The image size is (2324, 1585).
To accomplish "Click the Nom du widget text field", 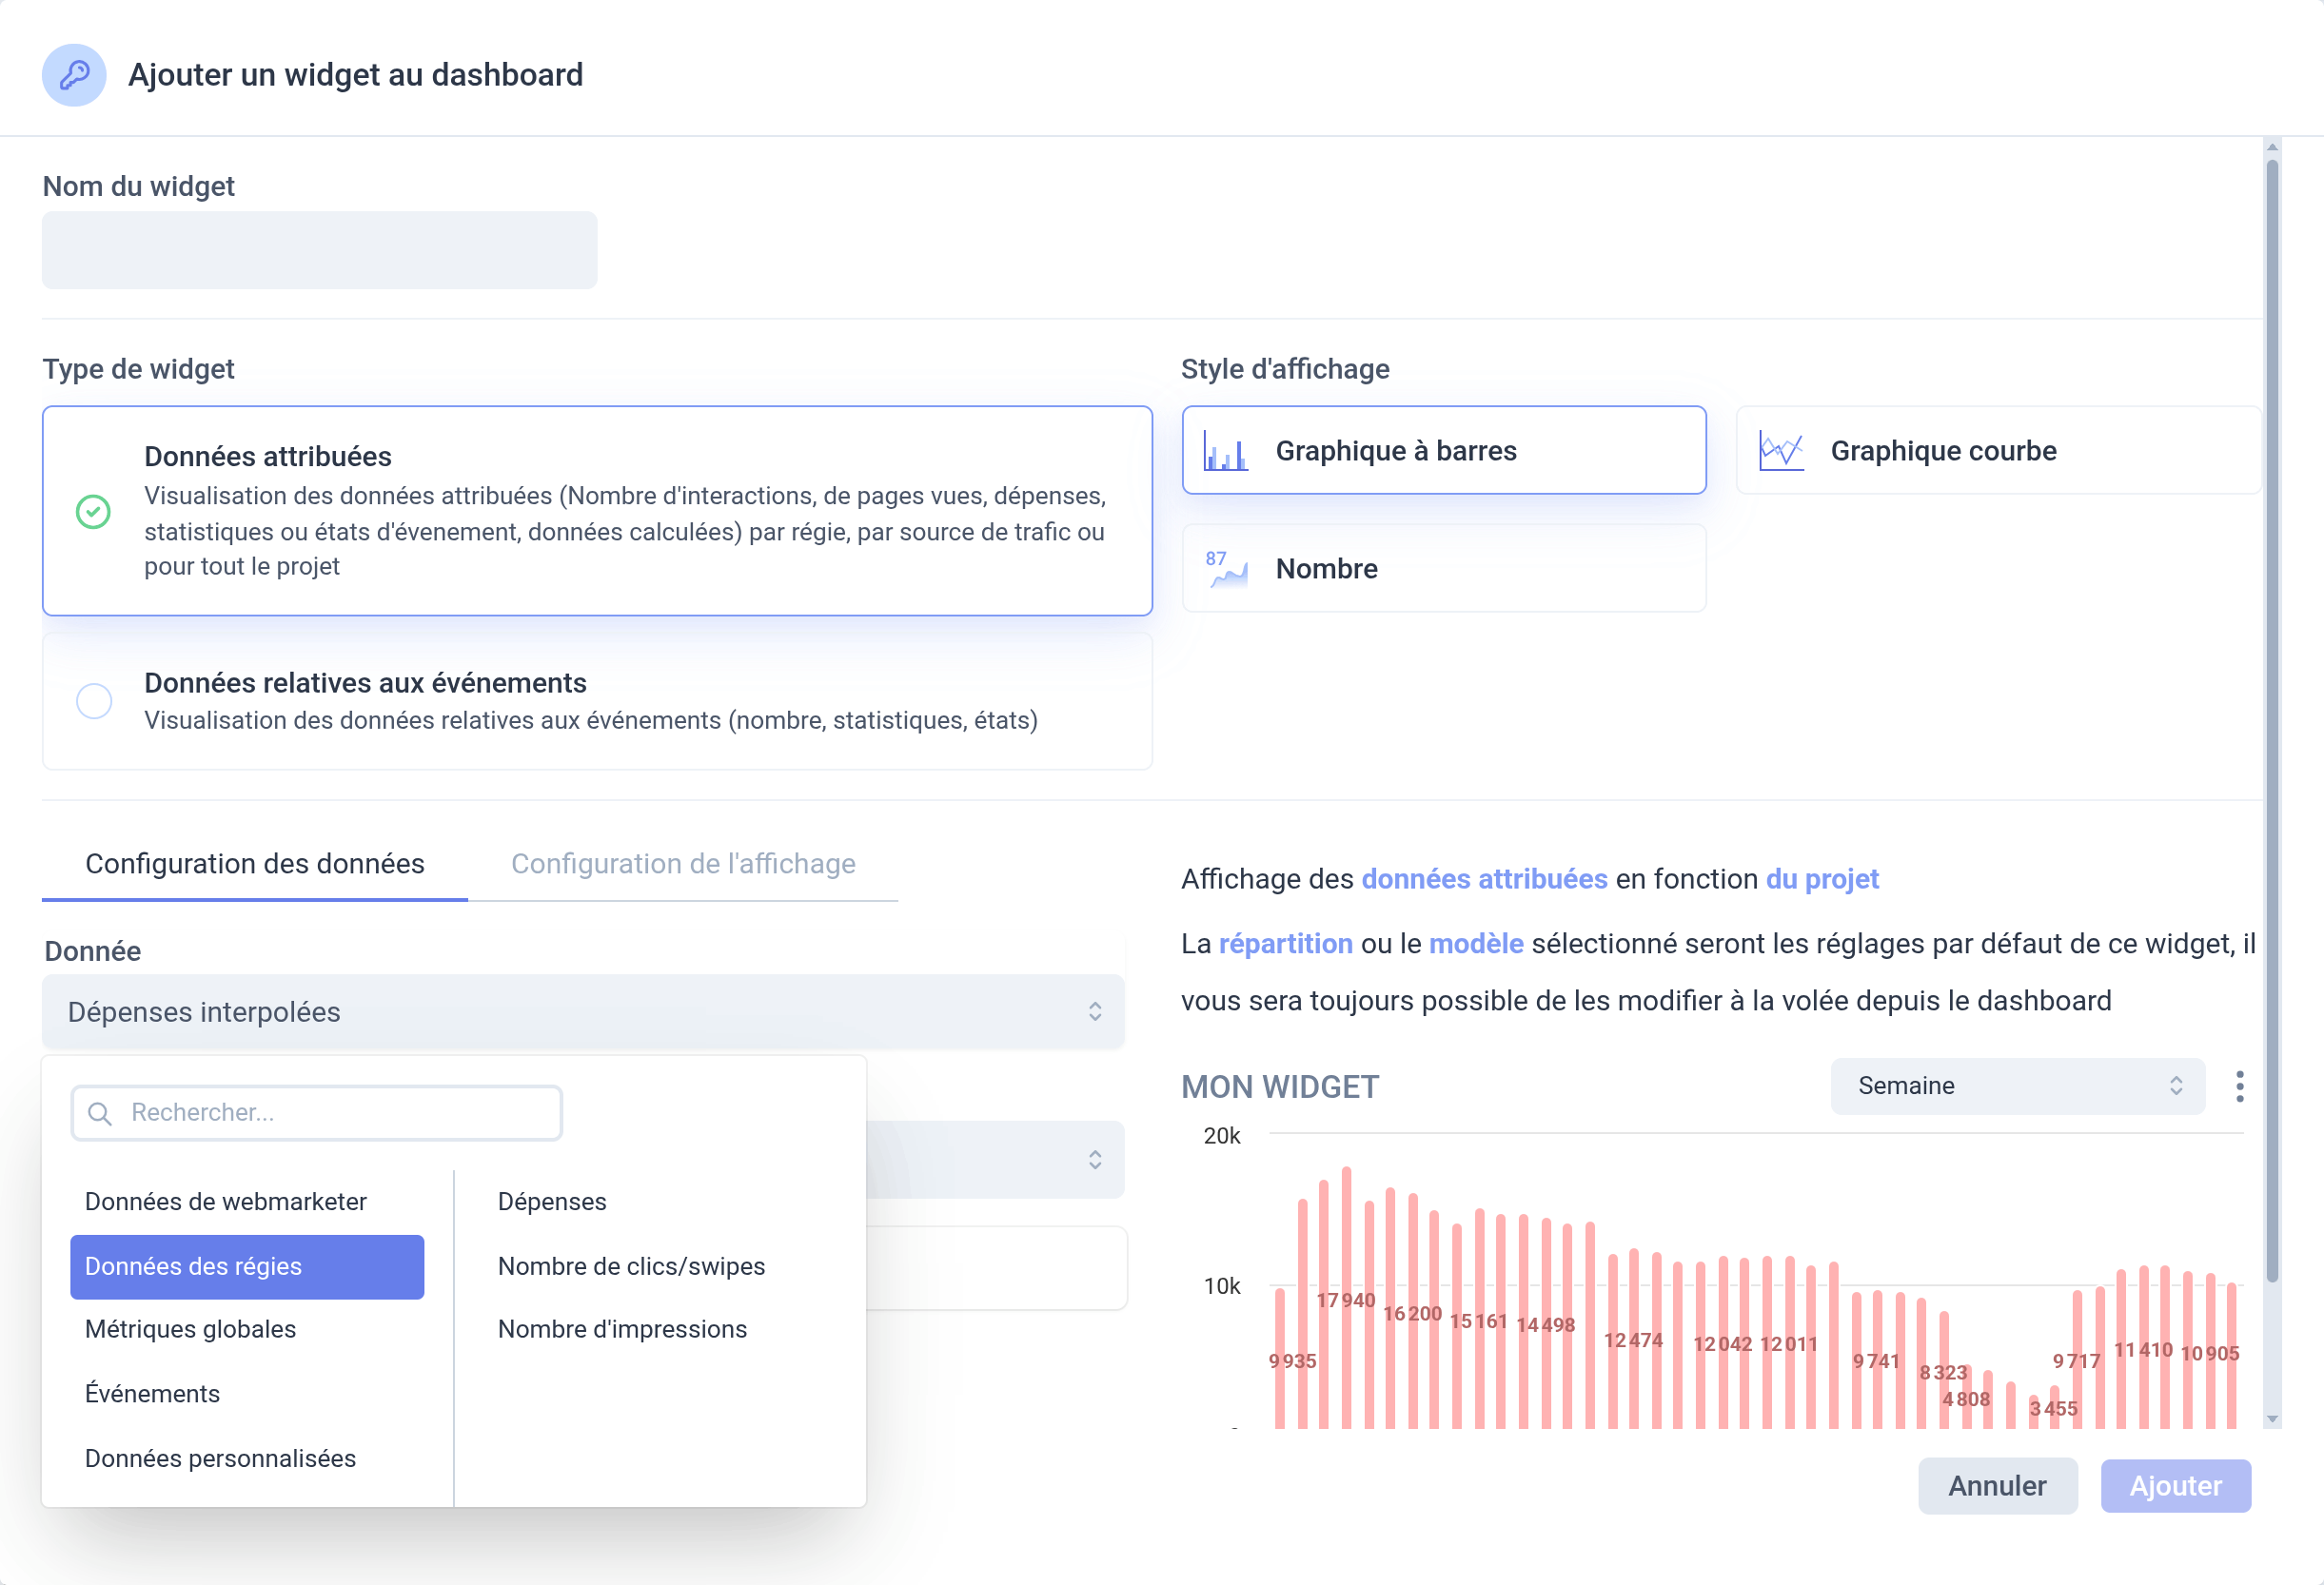I will point(319,250).
